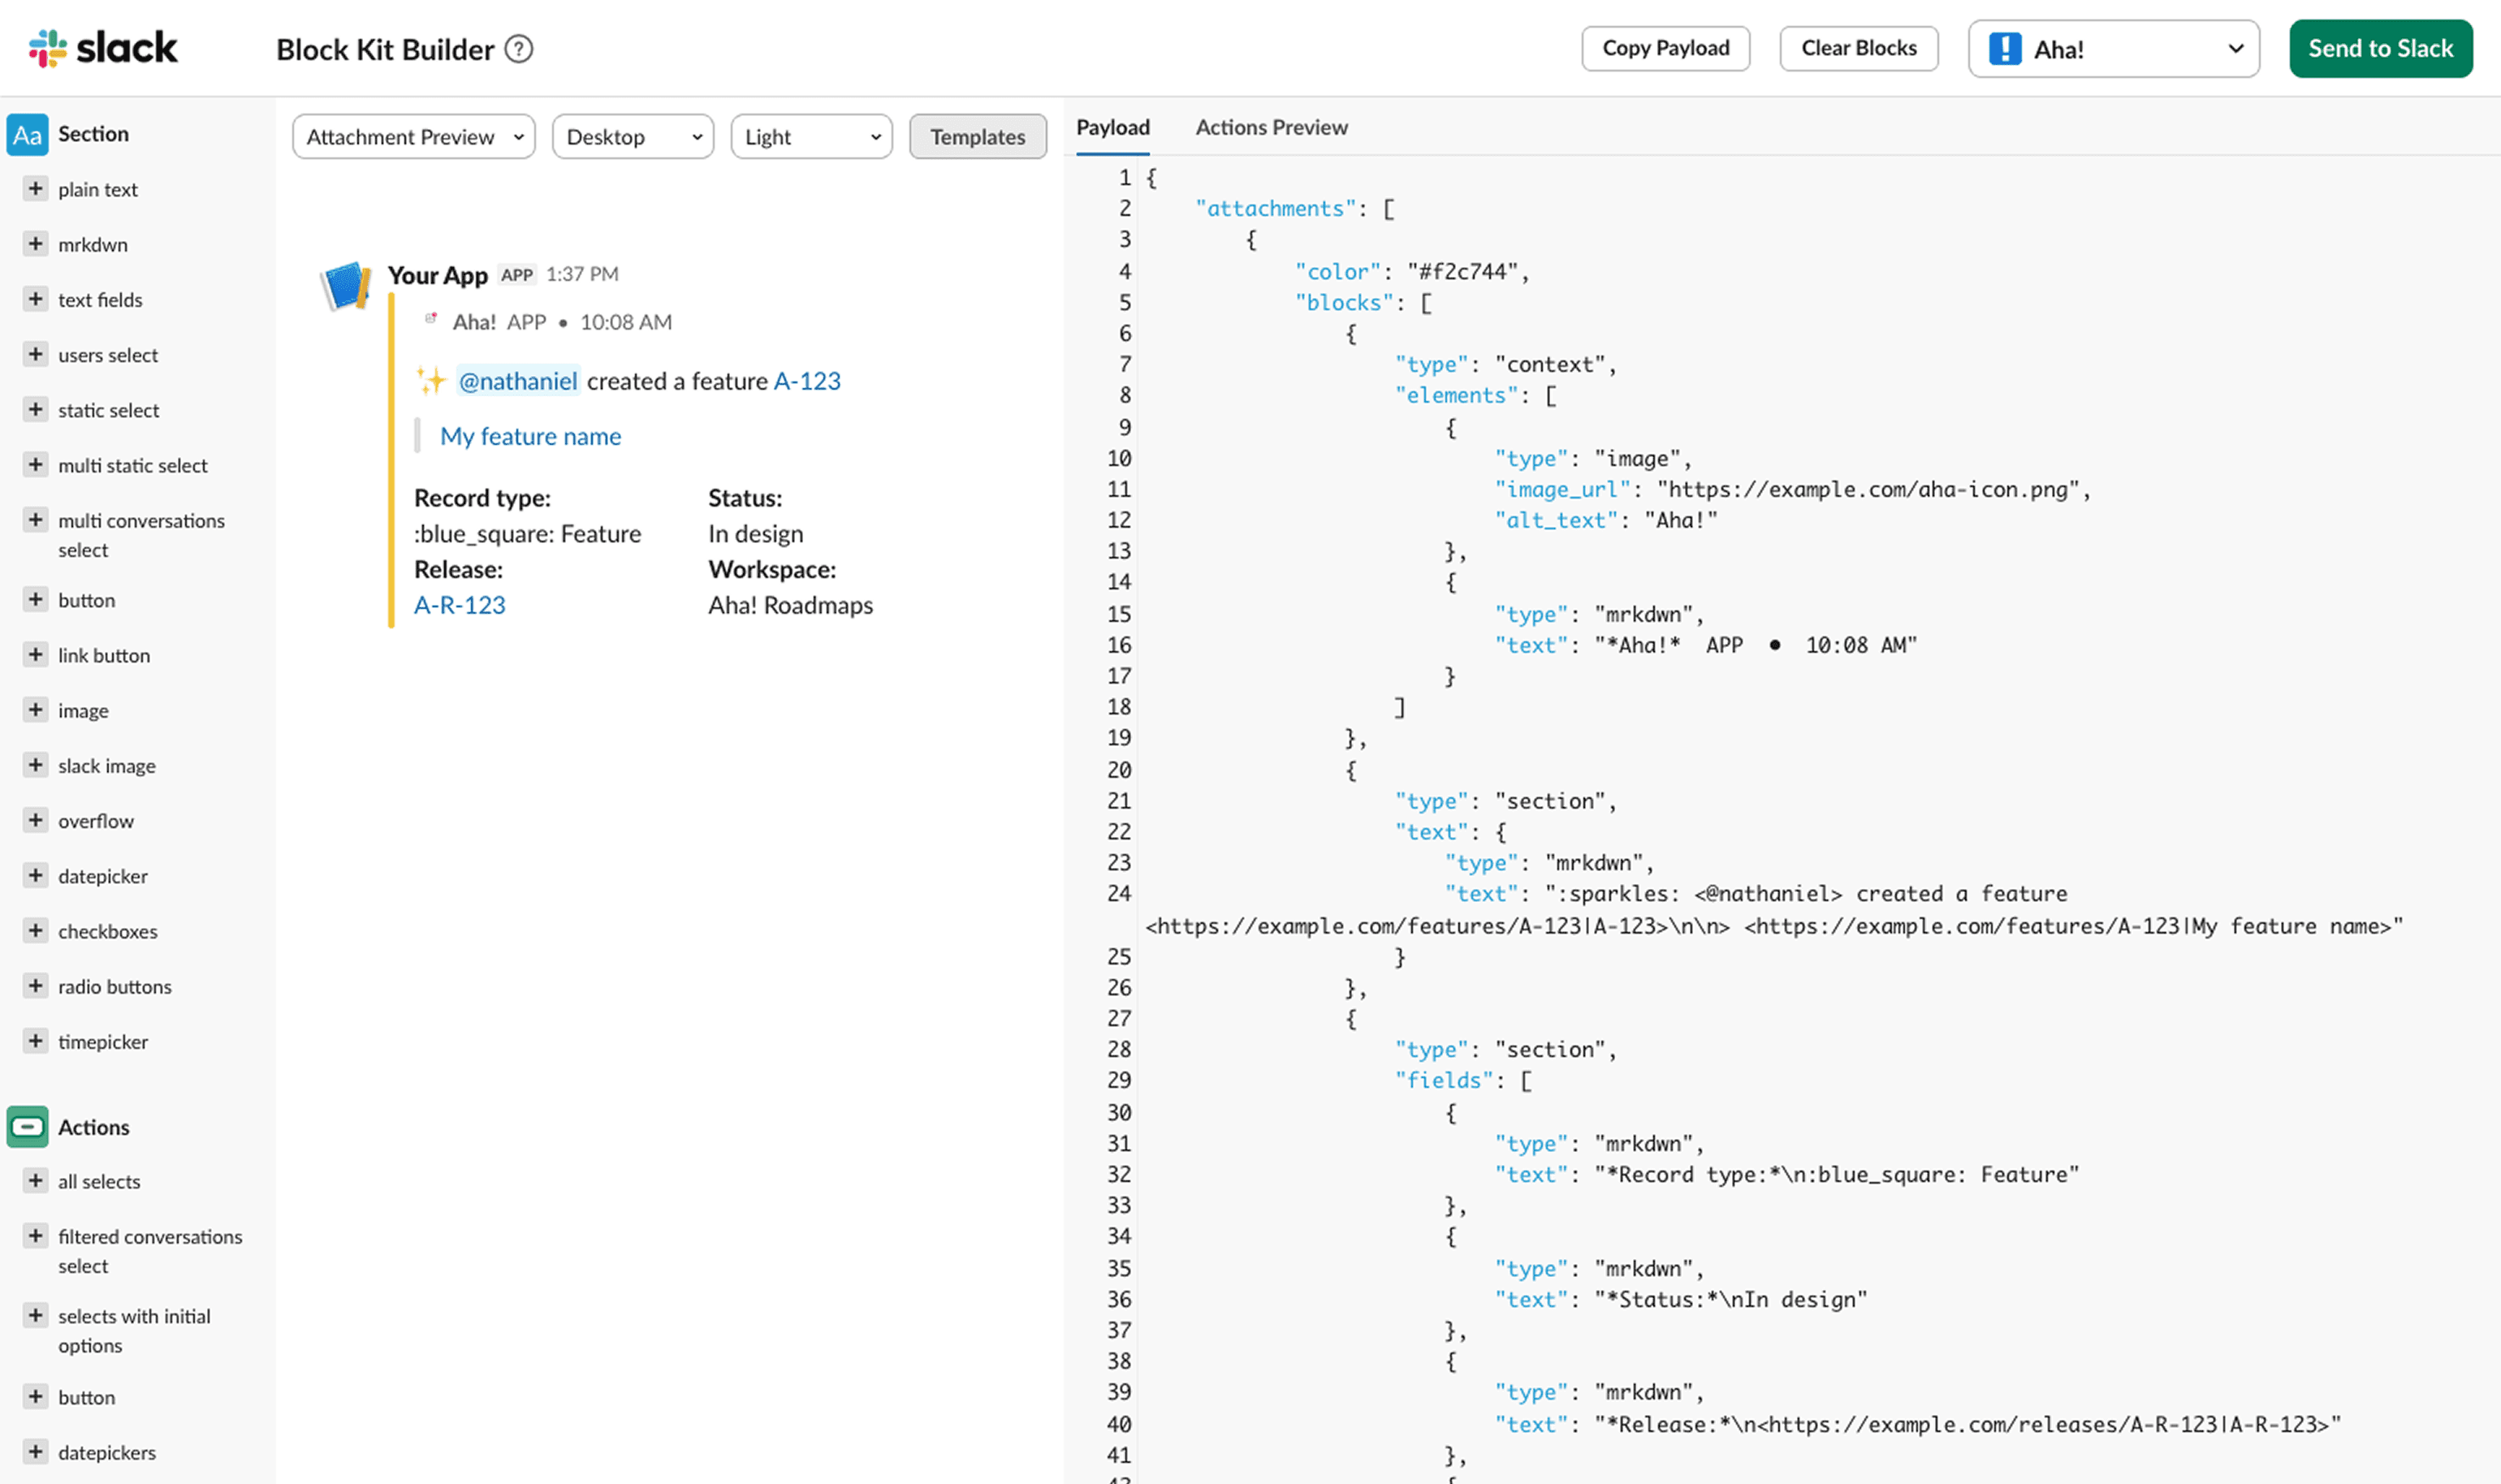
Task: Open the A-R-123 release link
Action: 459,605
